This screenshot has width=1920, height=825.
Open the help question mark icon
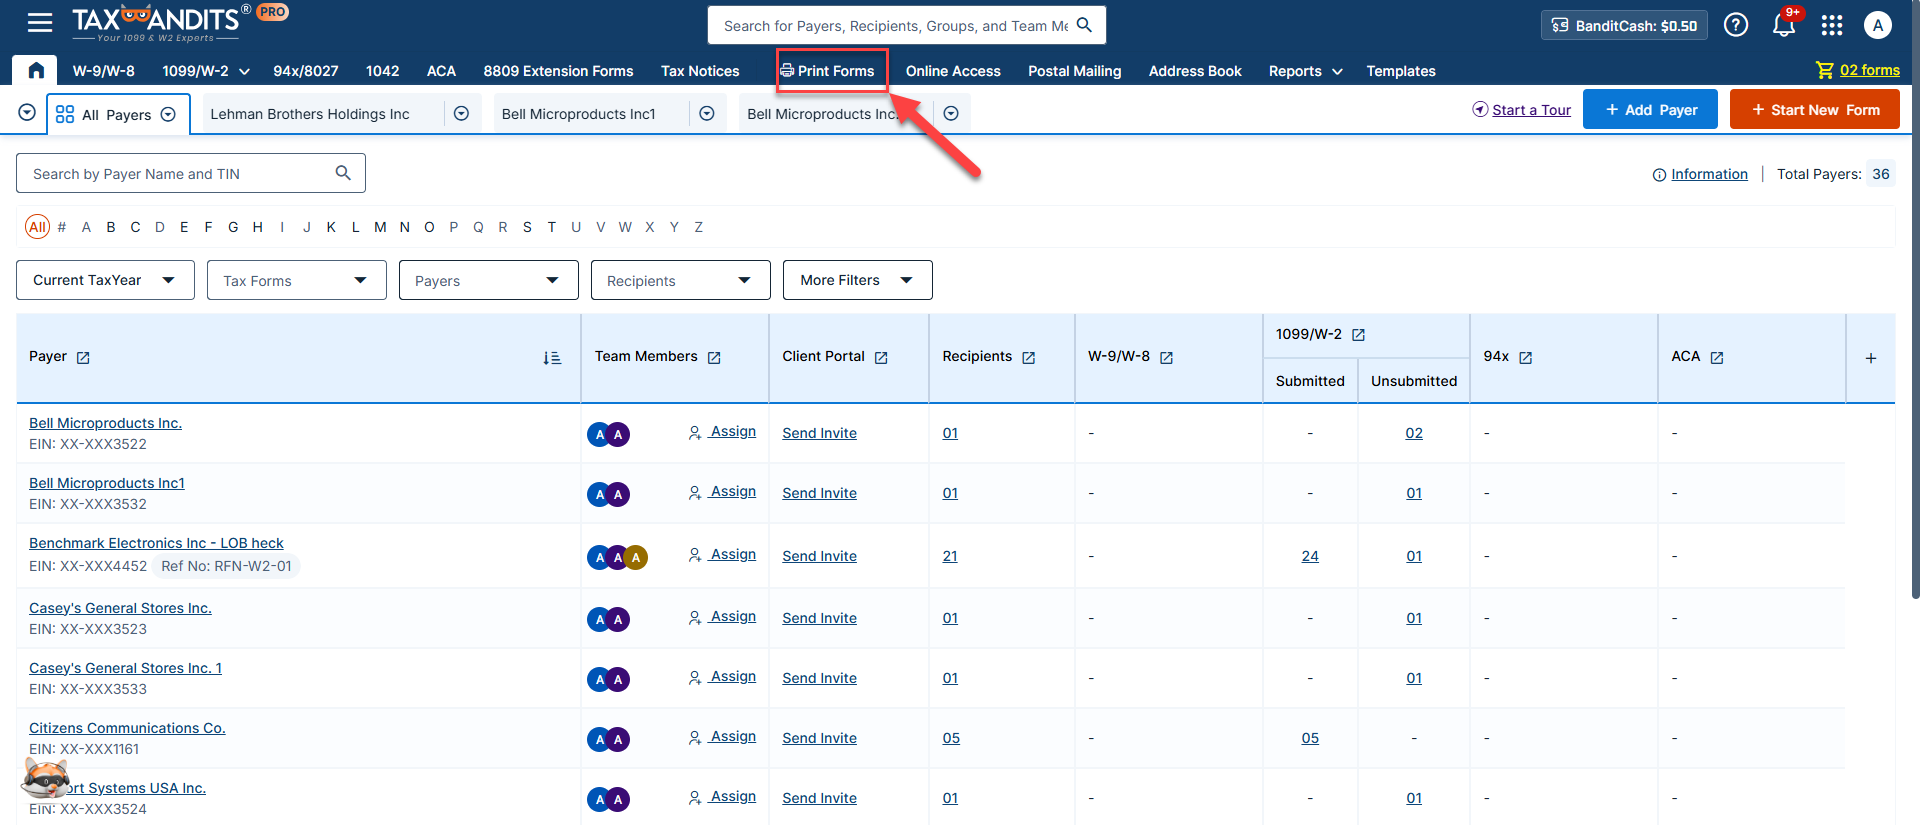click(1736, 25)
